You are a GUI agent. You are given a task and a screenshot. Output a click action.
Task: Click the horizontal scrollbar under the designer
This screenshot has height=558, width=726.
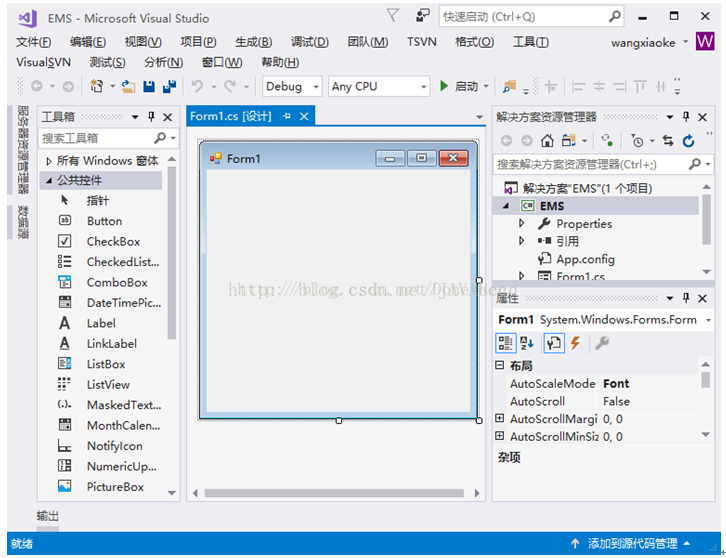point(334,493)
